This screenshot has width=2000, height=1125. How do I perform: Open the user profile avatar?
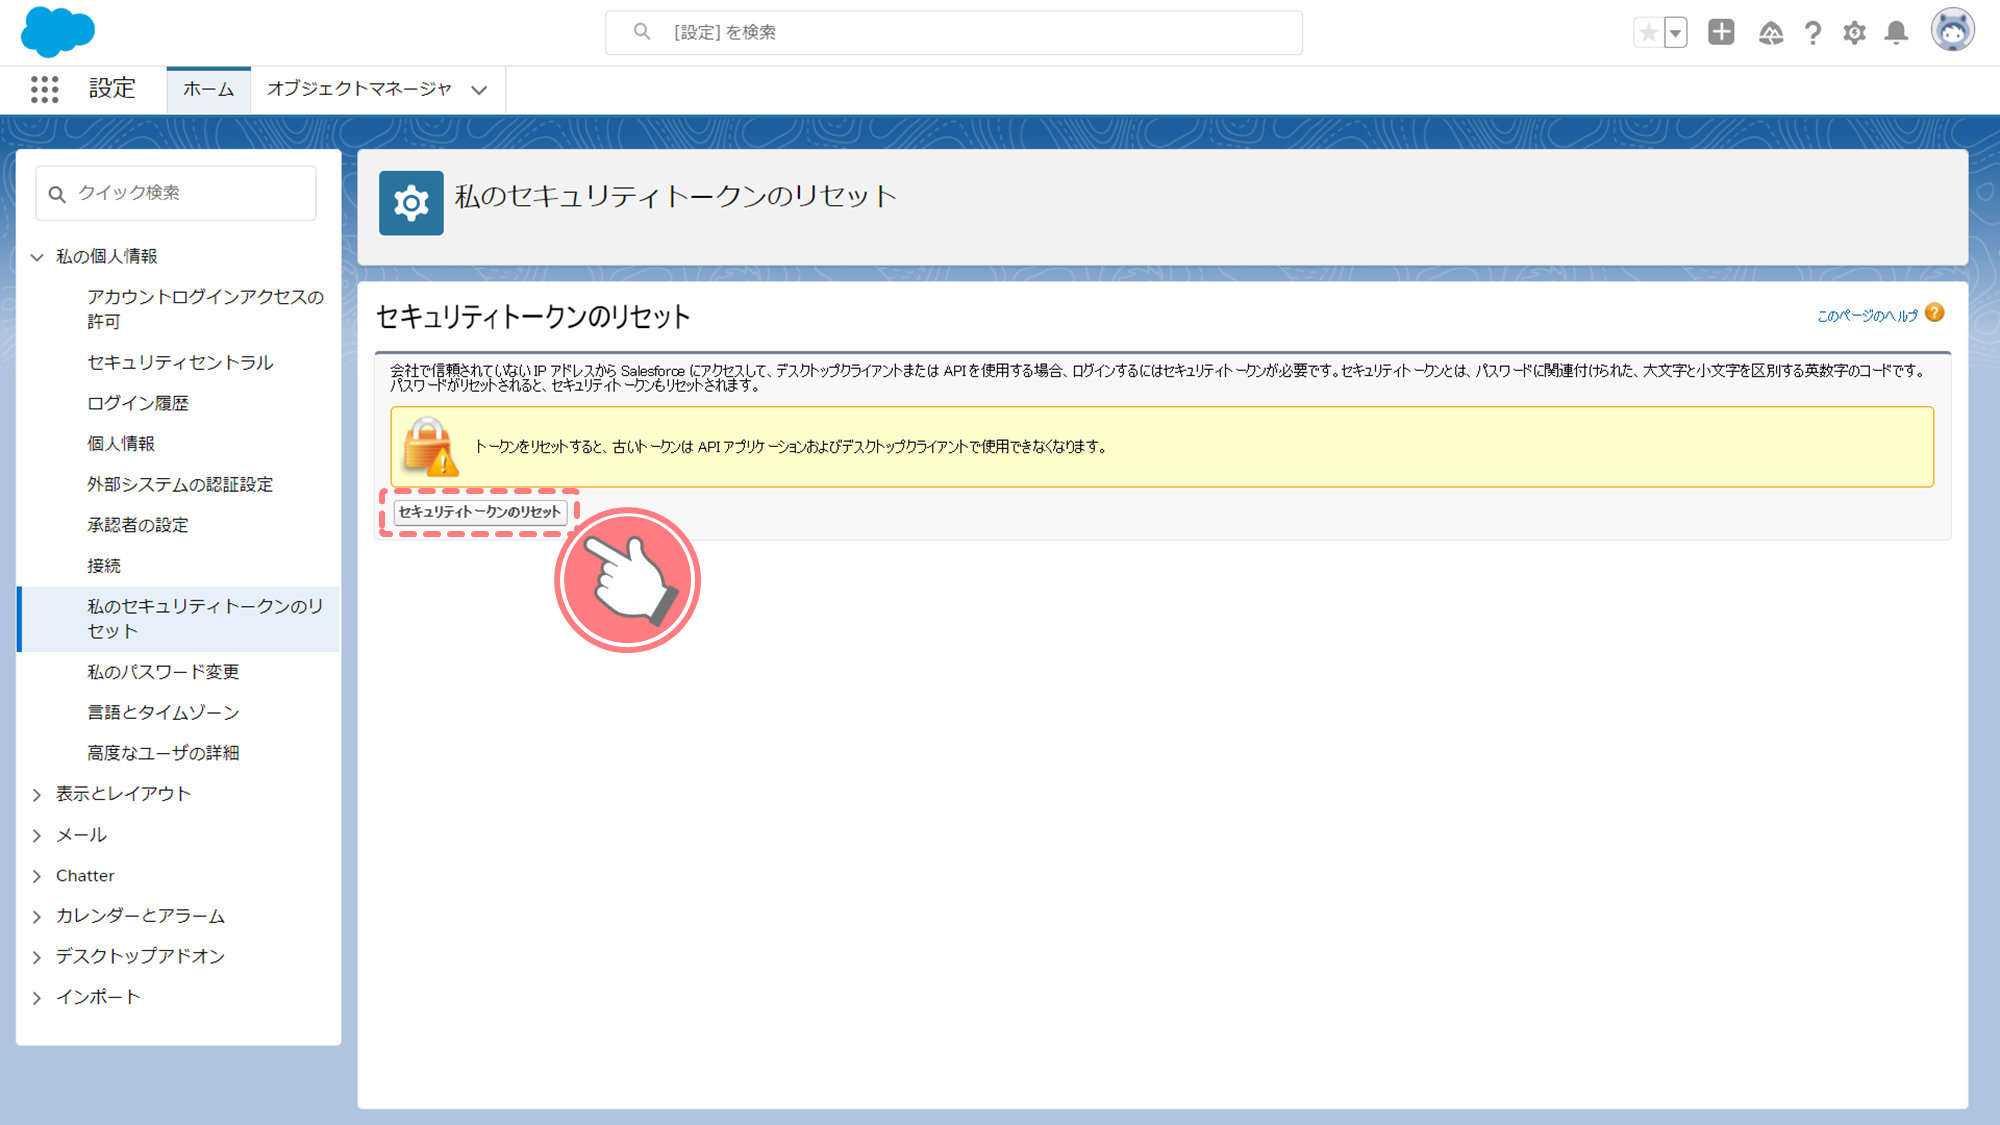click(1952, 31)
